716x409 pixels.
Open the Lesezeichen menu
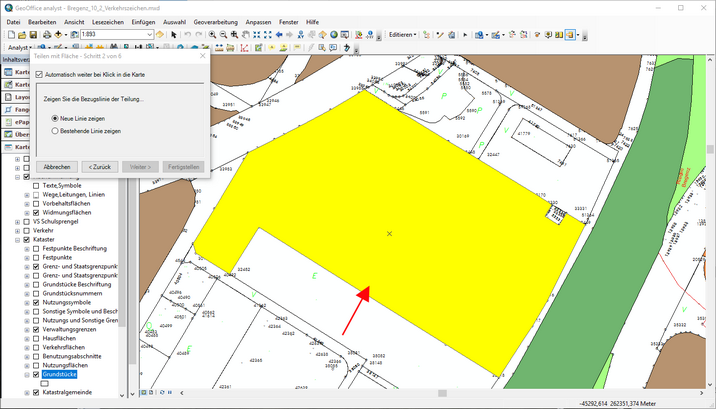tap(108, 21)
